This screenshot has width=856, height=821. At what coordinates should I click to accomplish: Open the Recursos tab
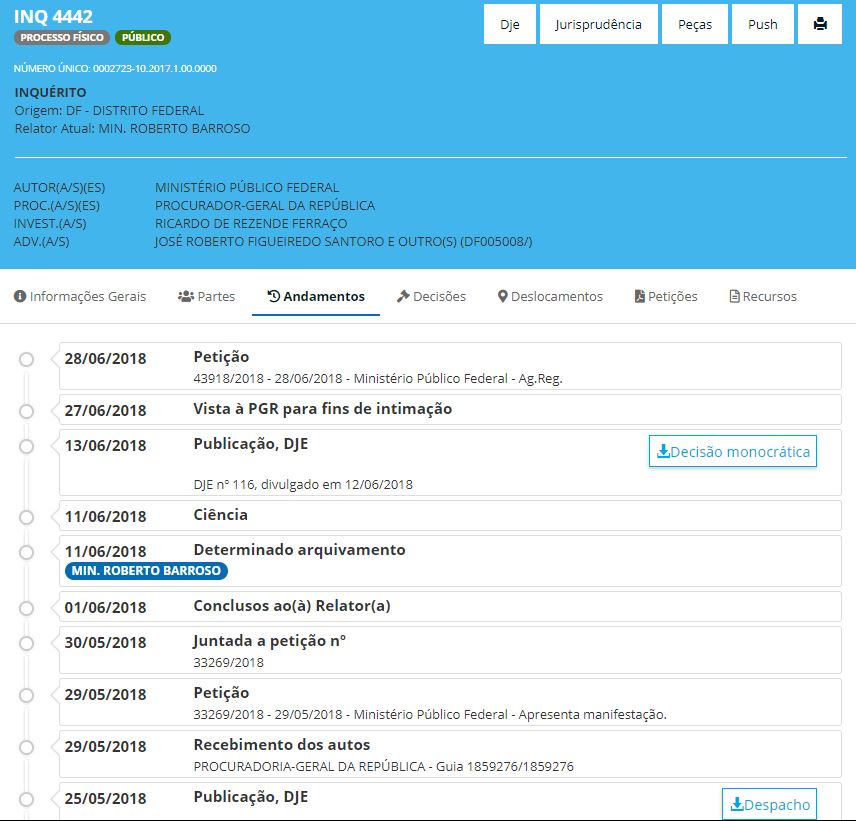point(763,296)
